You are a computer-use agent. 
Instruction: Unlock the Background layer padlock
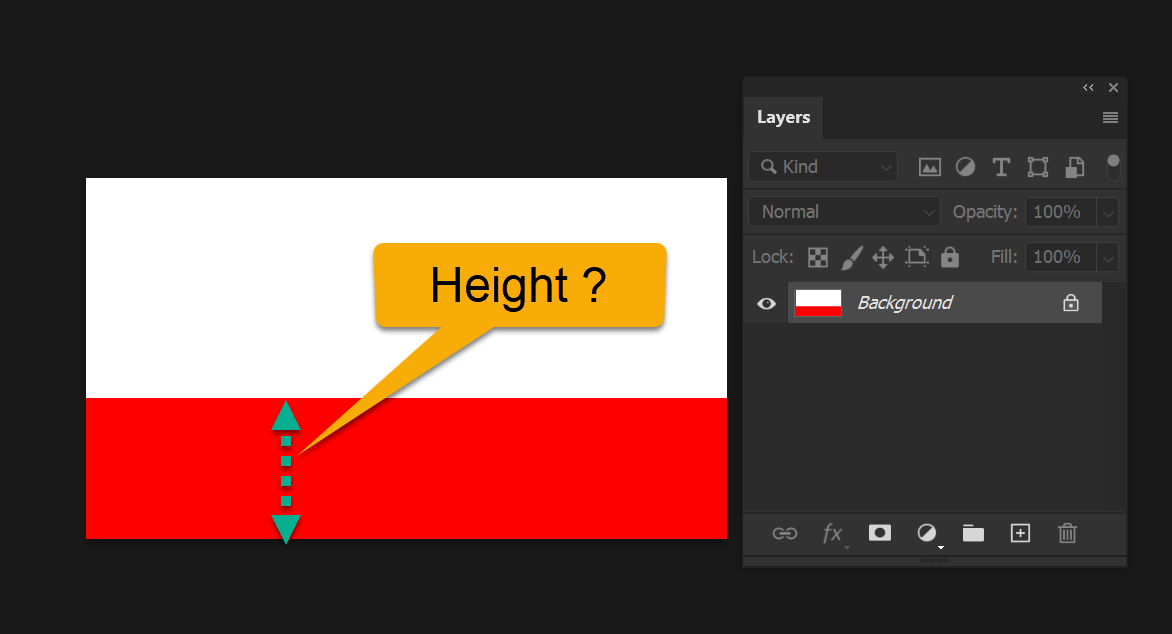[1070, 302]
